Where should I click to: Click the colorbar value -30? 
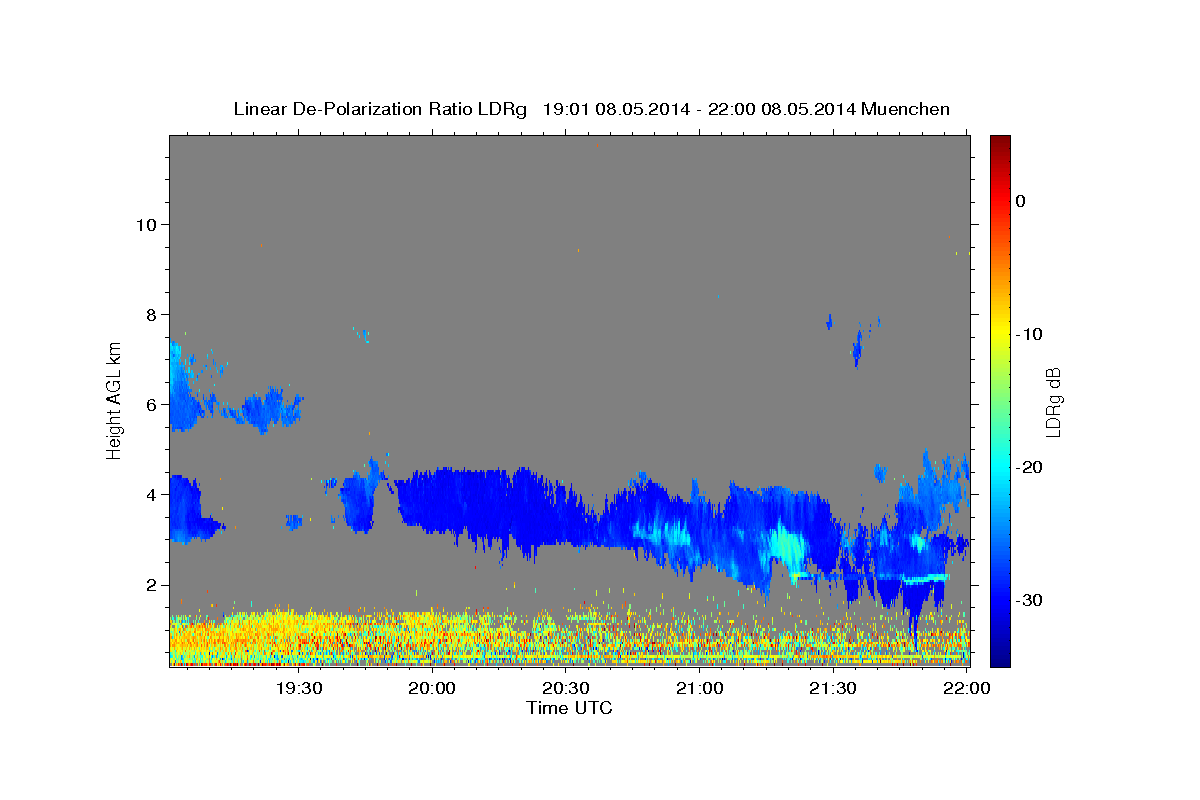coord(1030,600)
